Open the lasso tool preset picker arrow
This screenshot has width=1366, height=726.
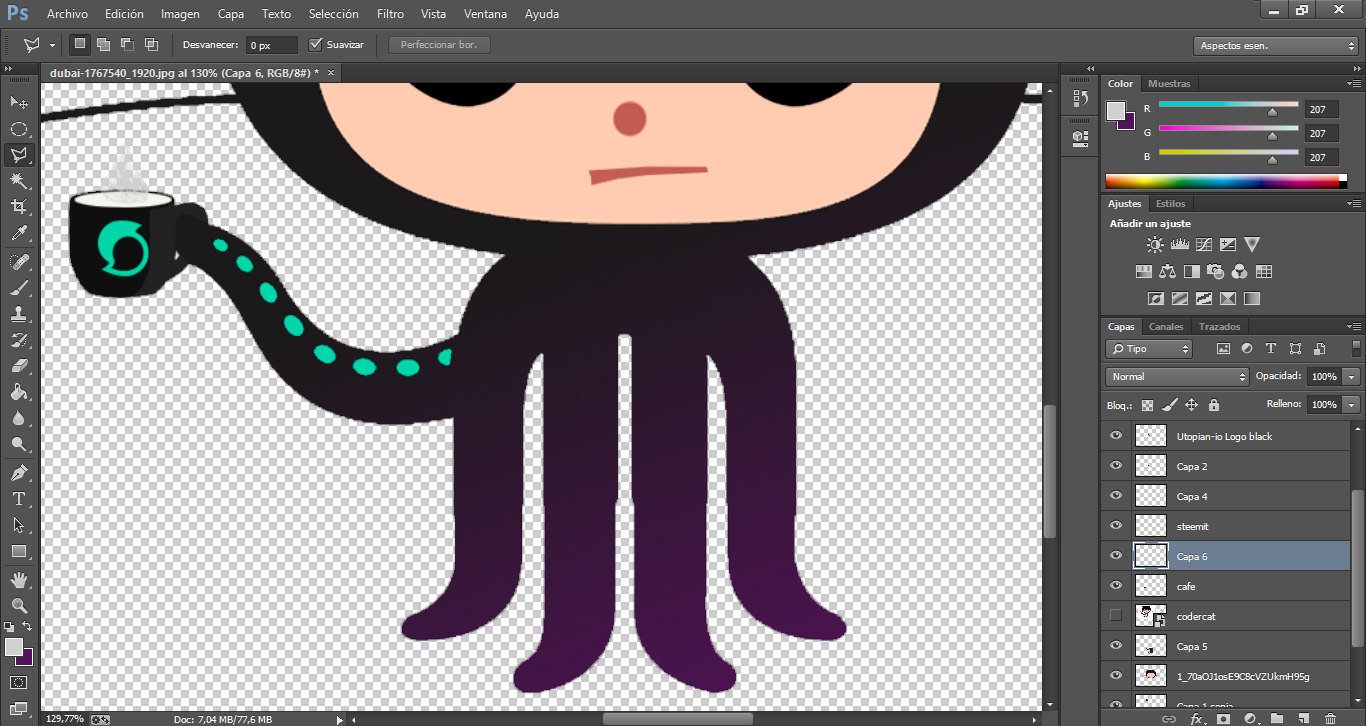click(52, 45)
